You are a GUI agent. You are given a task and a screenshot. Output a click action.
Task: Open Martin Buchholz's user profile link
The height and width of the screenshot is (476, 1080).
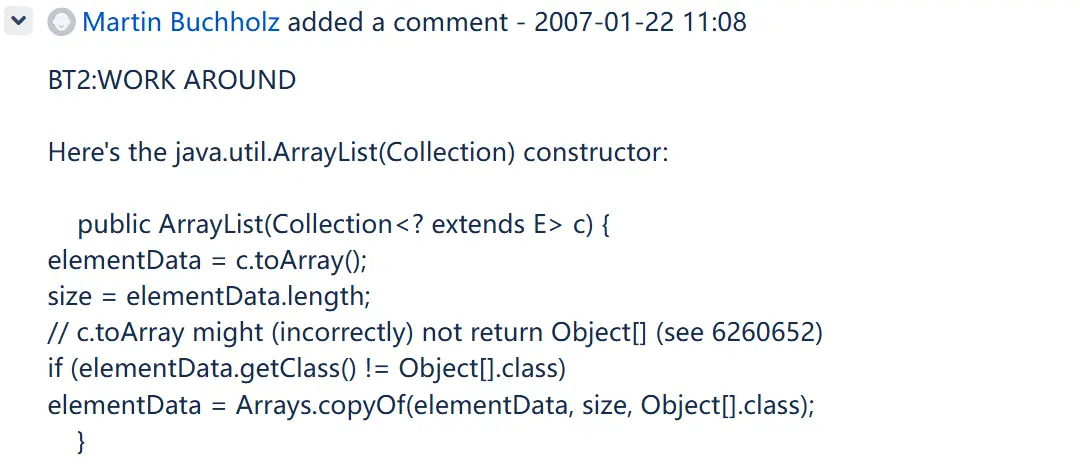click(182, 21)
